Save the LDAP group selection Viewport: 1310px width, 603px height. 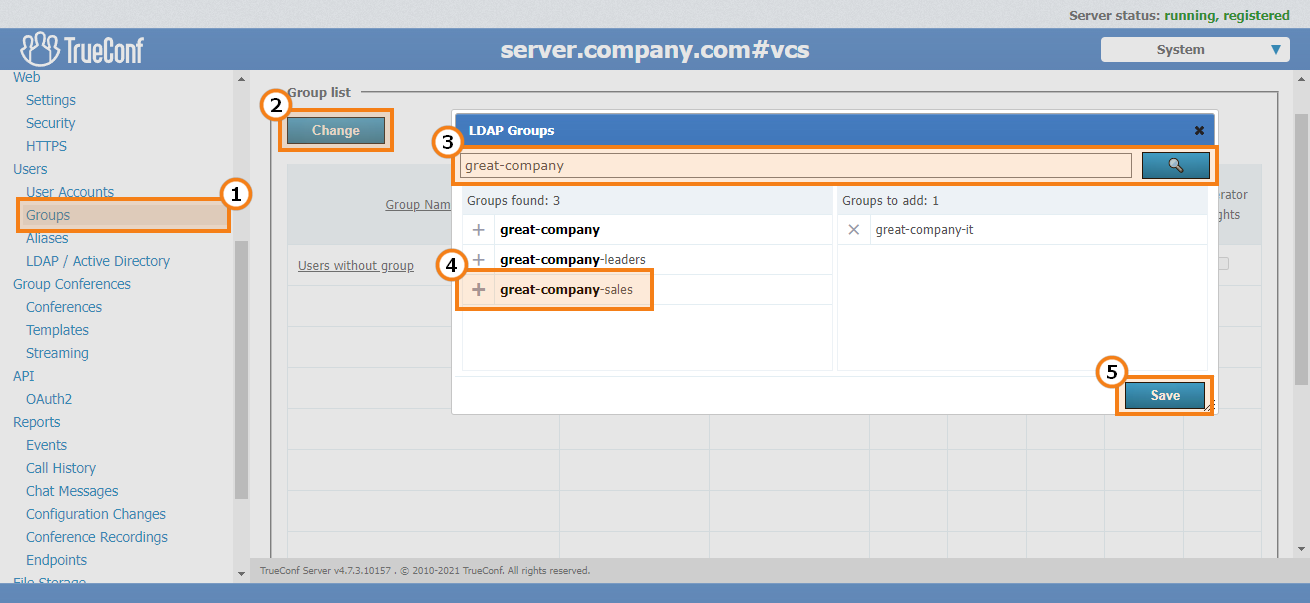pos(1164,395)
